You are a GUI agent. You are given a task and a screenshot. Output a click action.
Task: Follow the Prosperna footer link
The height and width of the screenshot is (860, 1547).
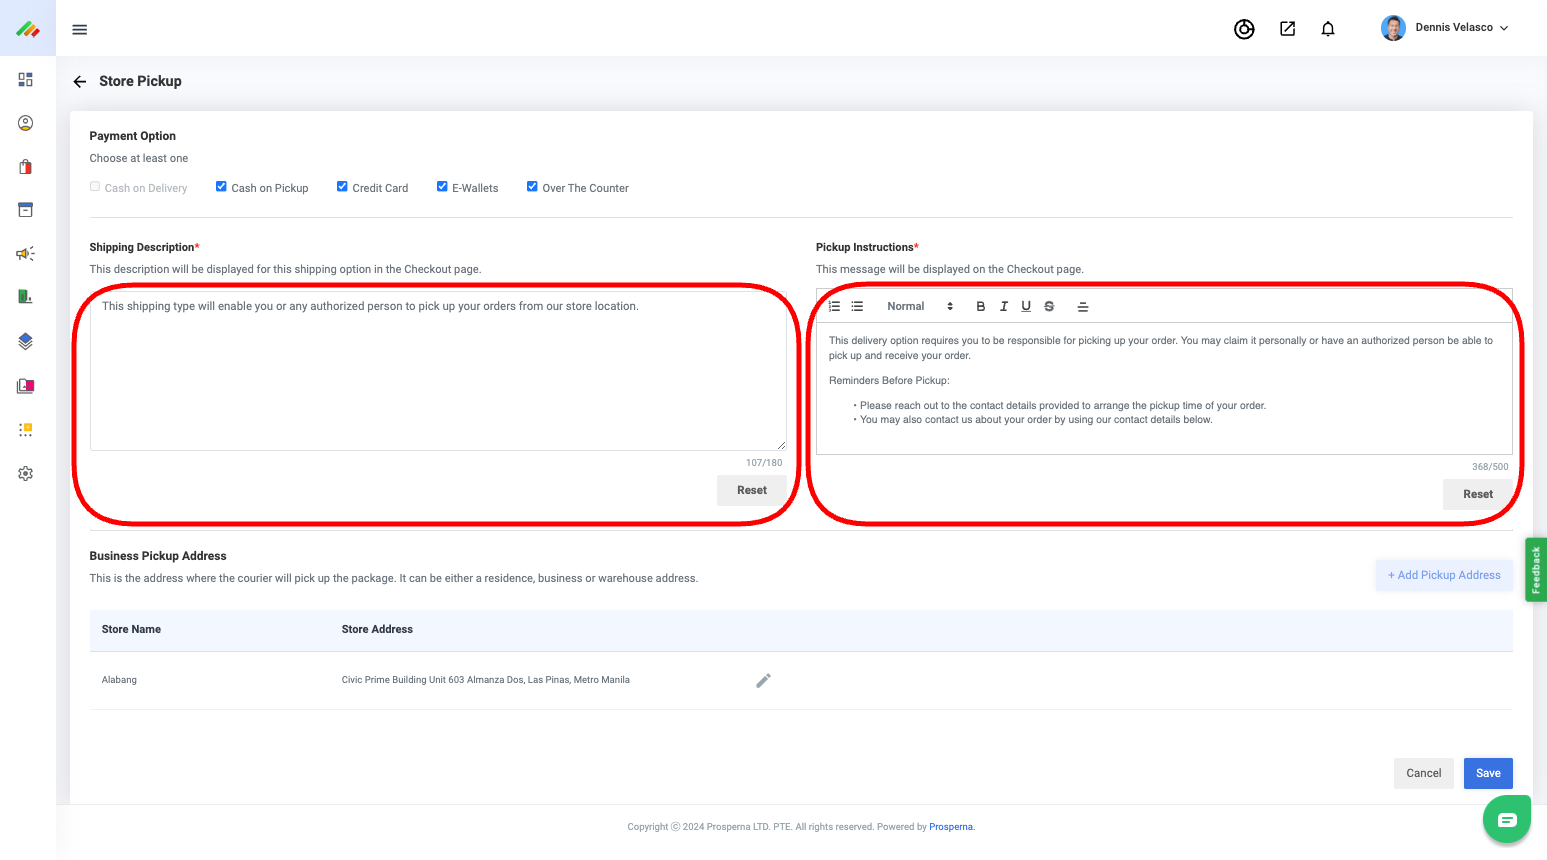coord(950,827)
